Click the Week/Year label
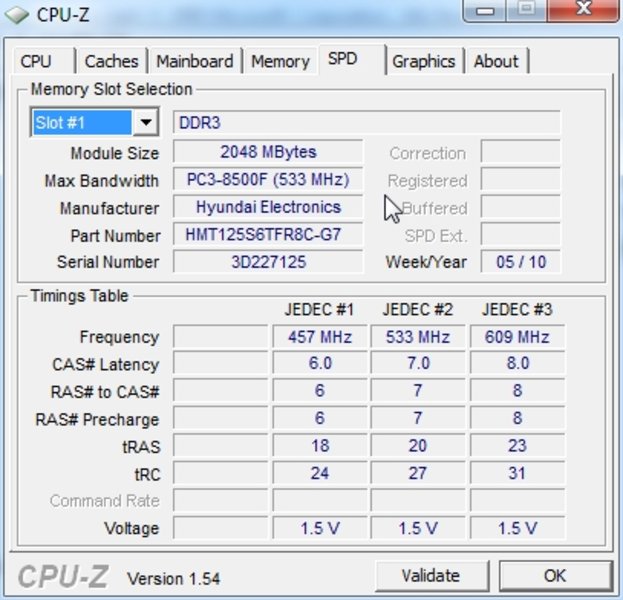The image size is (623, 600). [426, 262]
